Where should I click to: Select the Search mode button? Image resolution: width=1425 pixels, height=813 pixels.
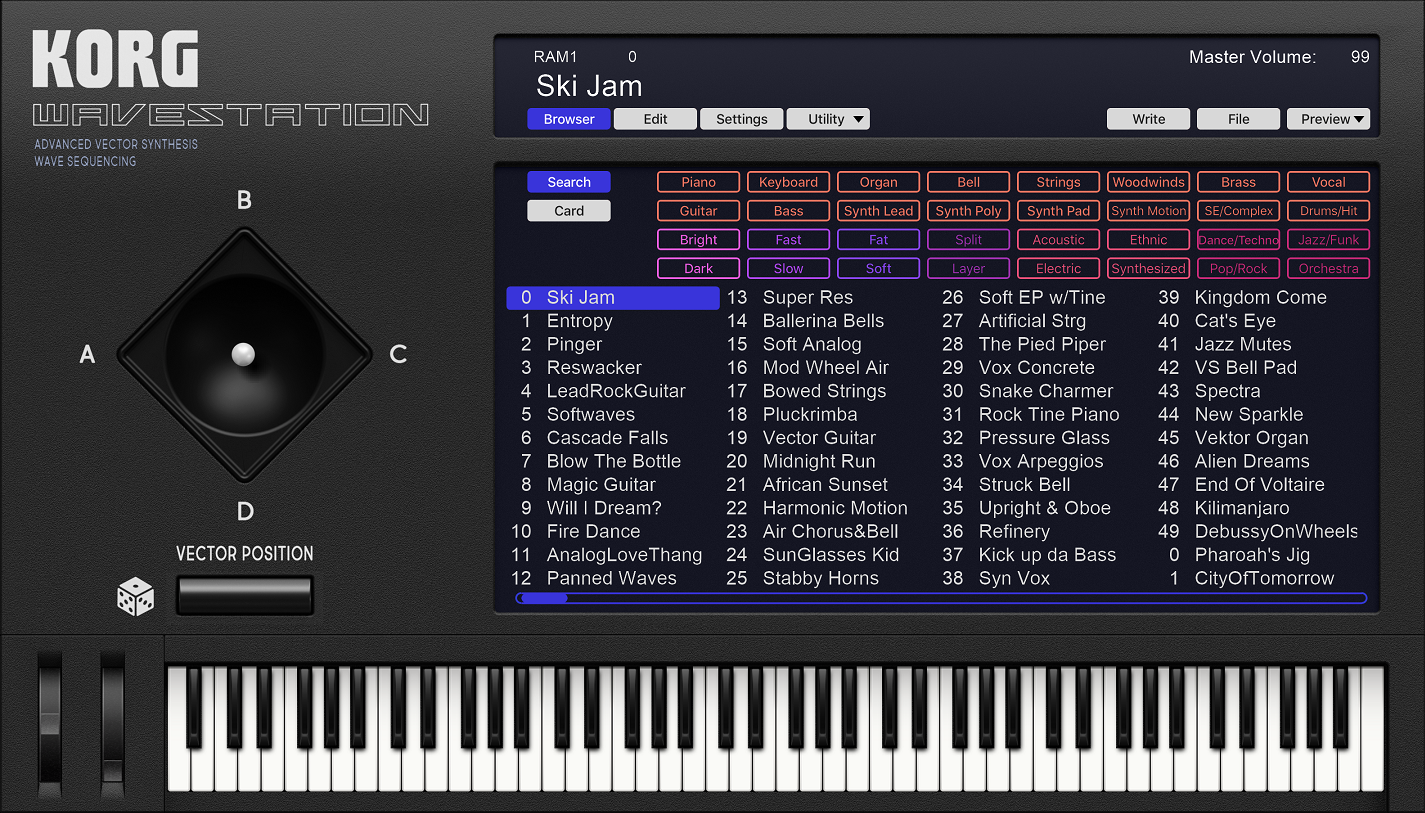coord(568,181)
